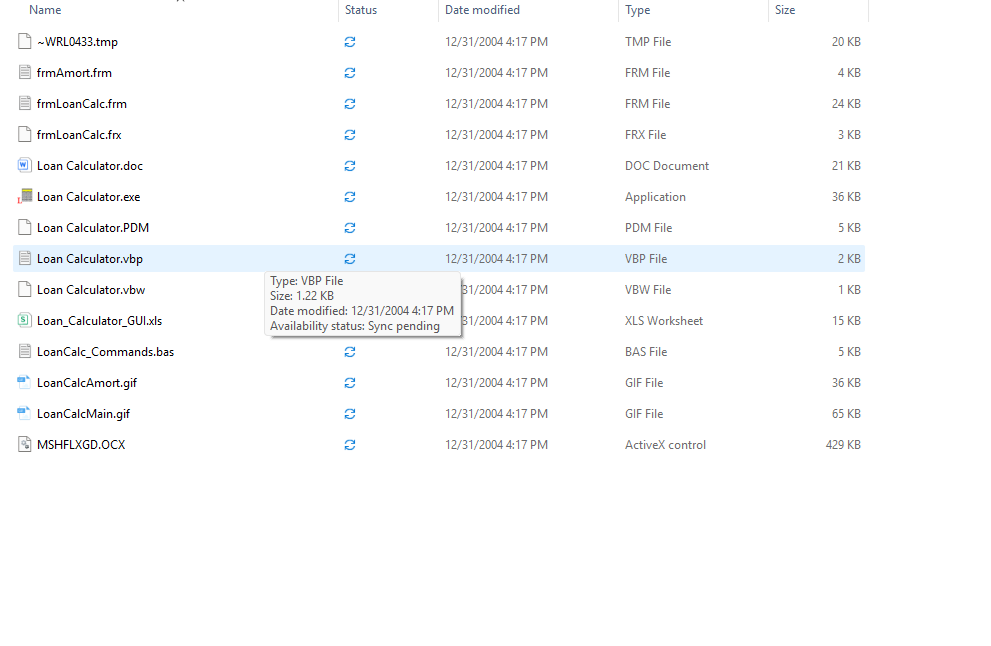Select the frmLoanCalc.frx file icon
Viewport: 991px width, 646px height.
26,135
